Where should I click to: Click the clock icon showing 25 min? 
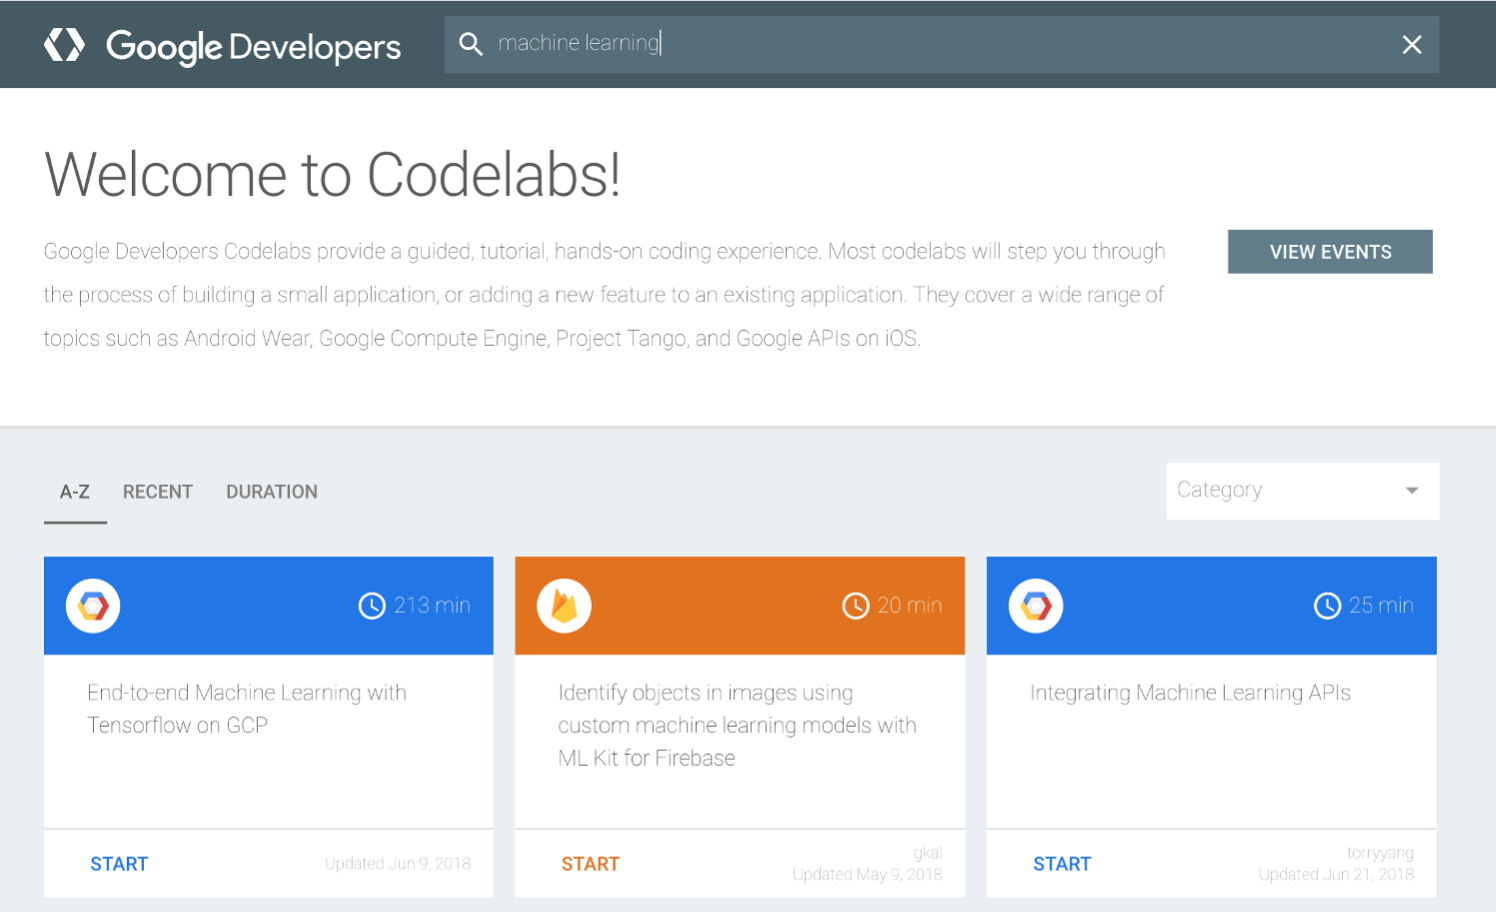pos(1328,605)
